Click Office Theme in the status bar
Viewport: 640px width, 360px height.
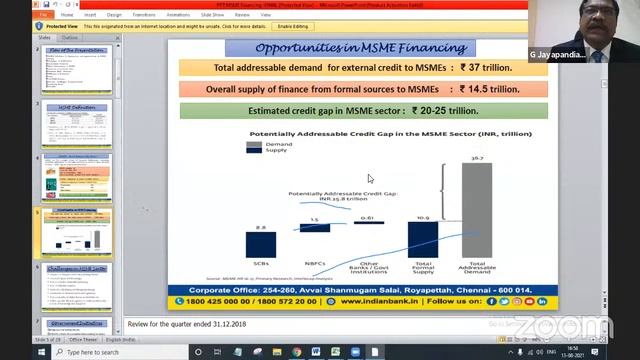pyautogui.click(x=83, y=340)
